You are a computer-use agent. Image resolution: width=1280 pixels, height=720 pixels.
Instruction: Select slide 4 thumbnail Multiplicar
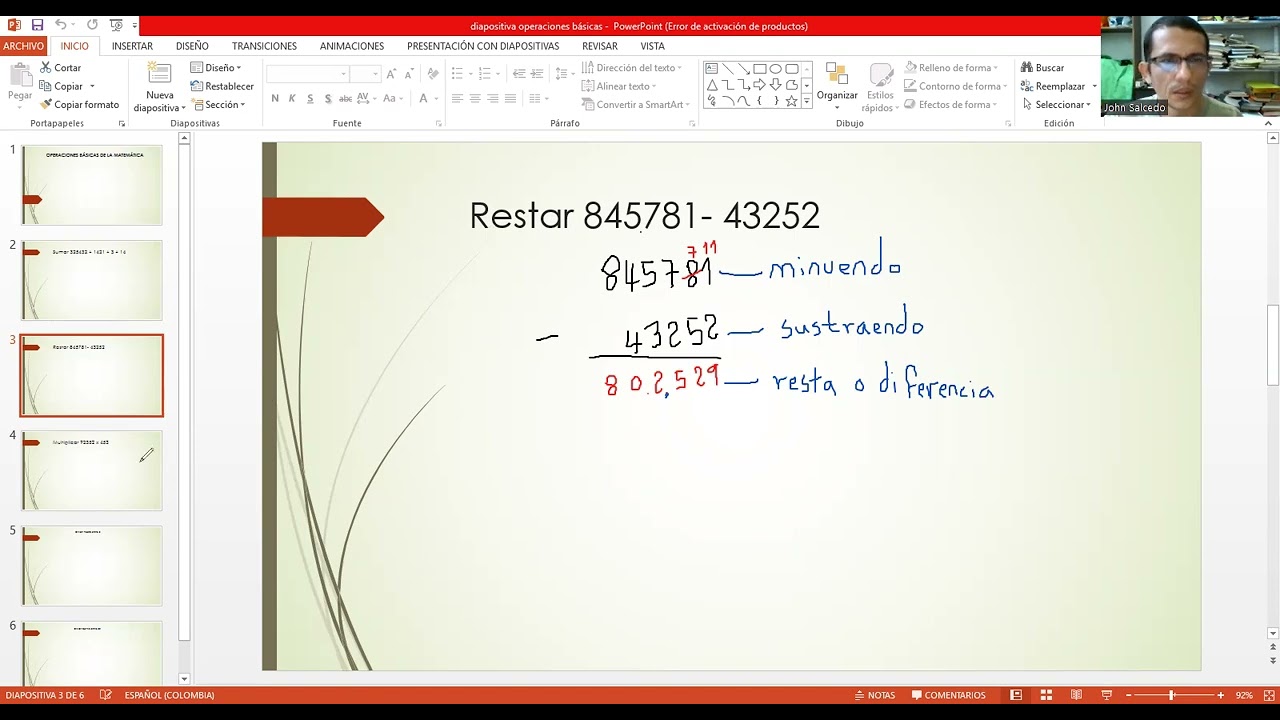tap(92, 470)
